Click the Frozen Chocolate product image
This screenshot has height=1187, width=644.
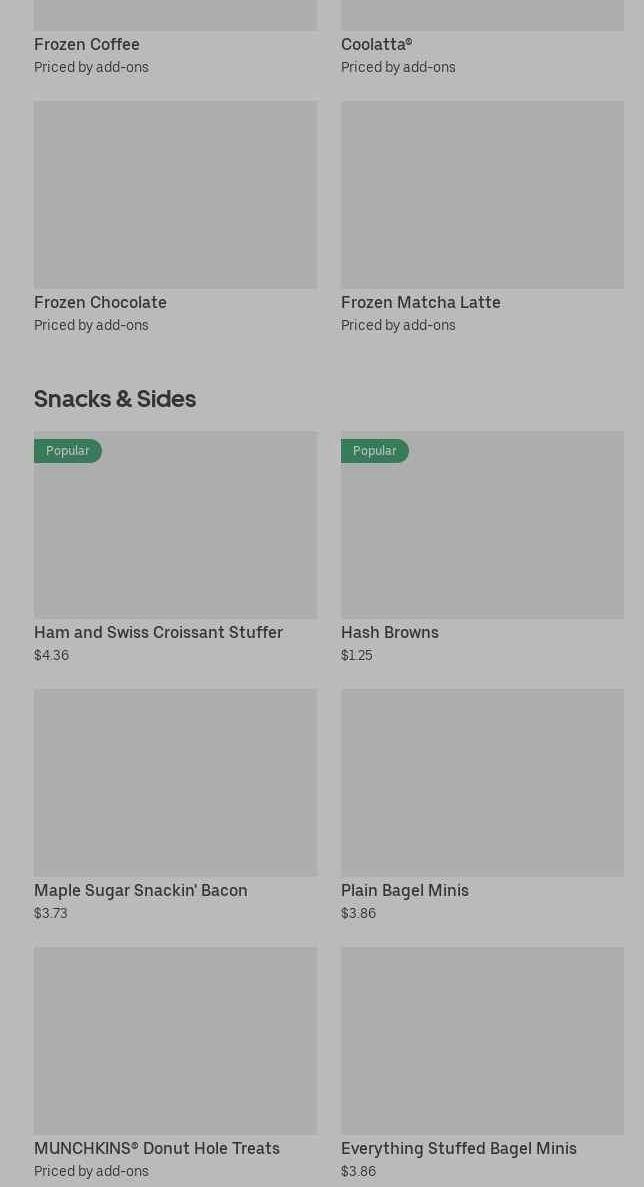coord(175,194)
